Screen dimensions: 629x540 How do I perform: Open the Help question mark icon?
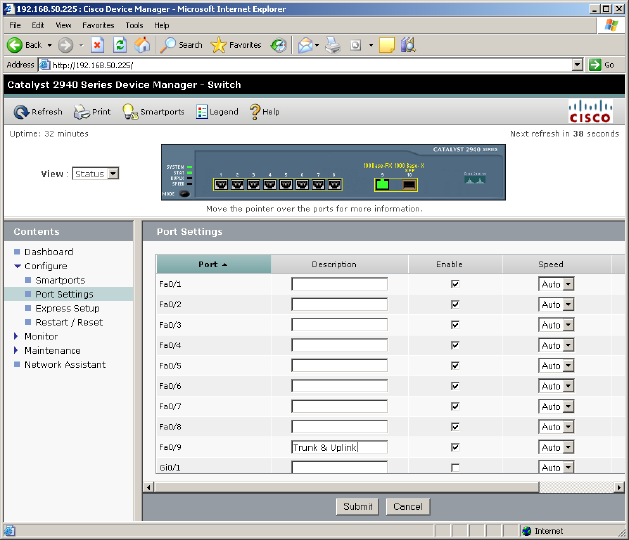255,112
